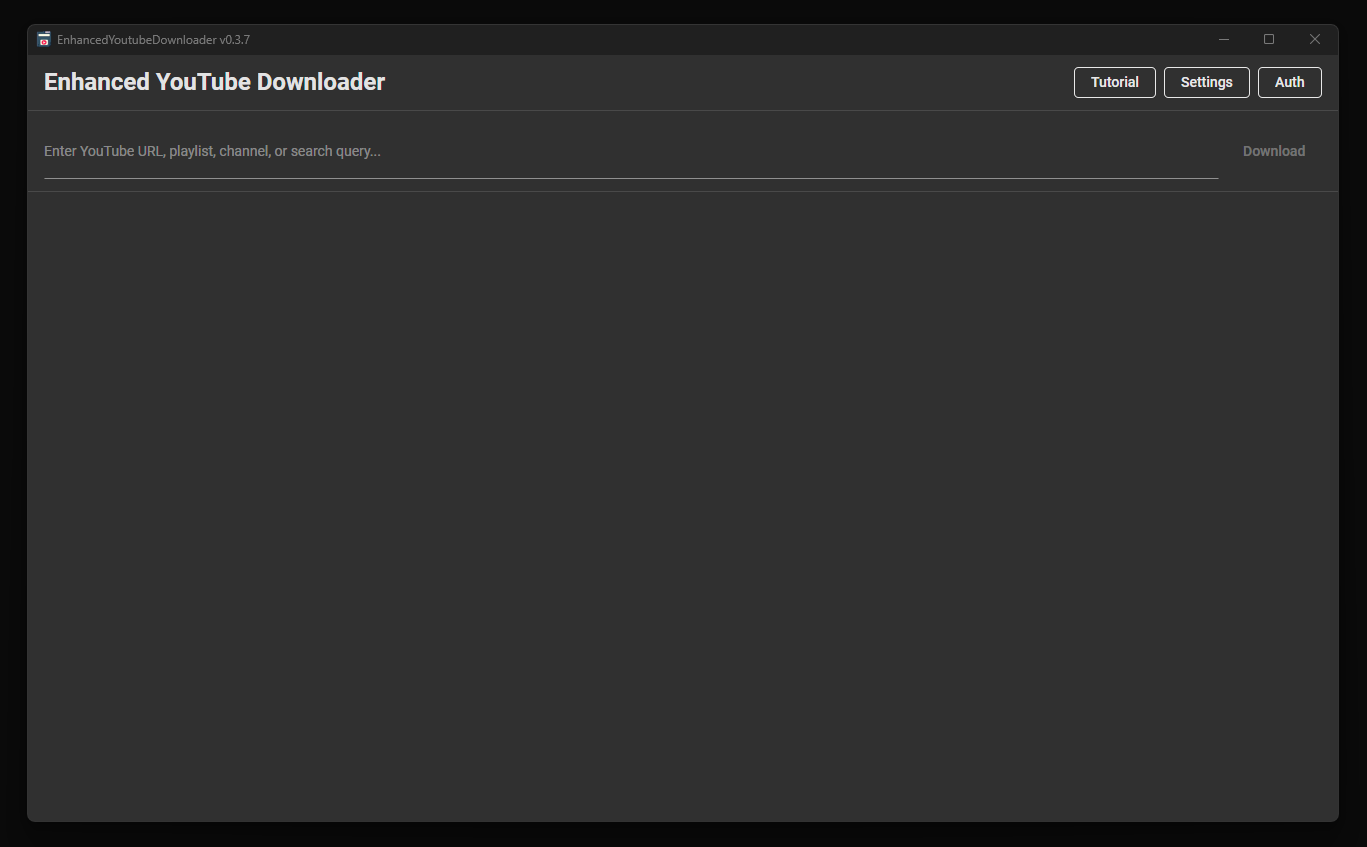The height and width of the screenshot is (847, 1367).
Task: Open the Settings panel
Action: [1206, 83]
